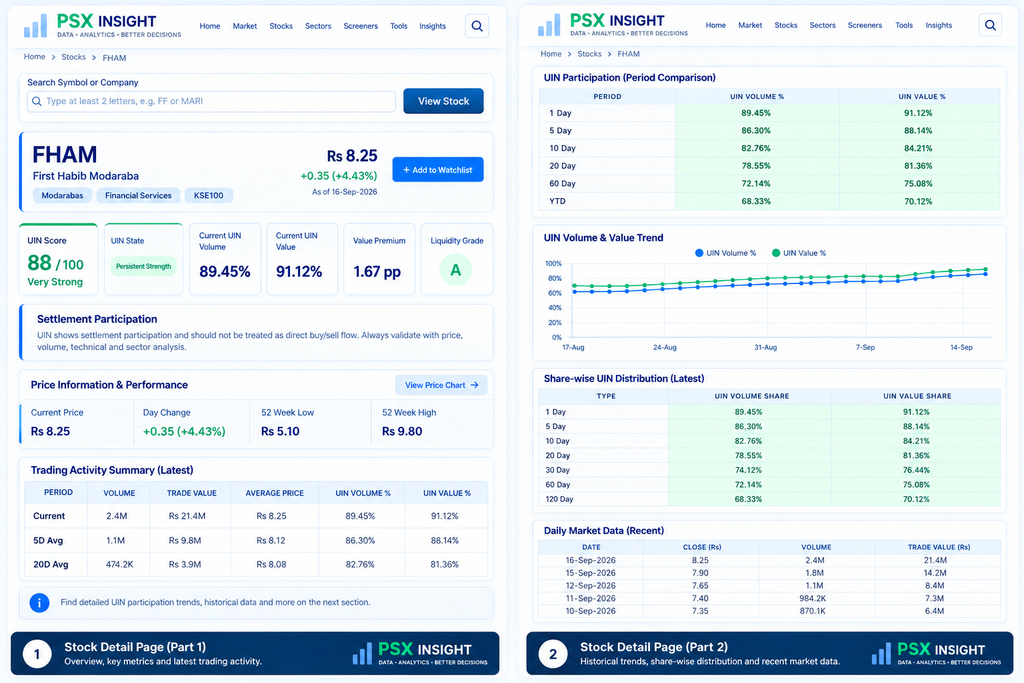Click AVERAGE PRICE column header
Viewport: 1024px width, 683px height.
coord(274,493)
